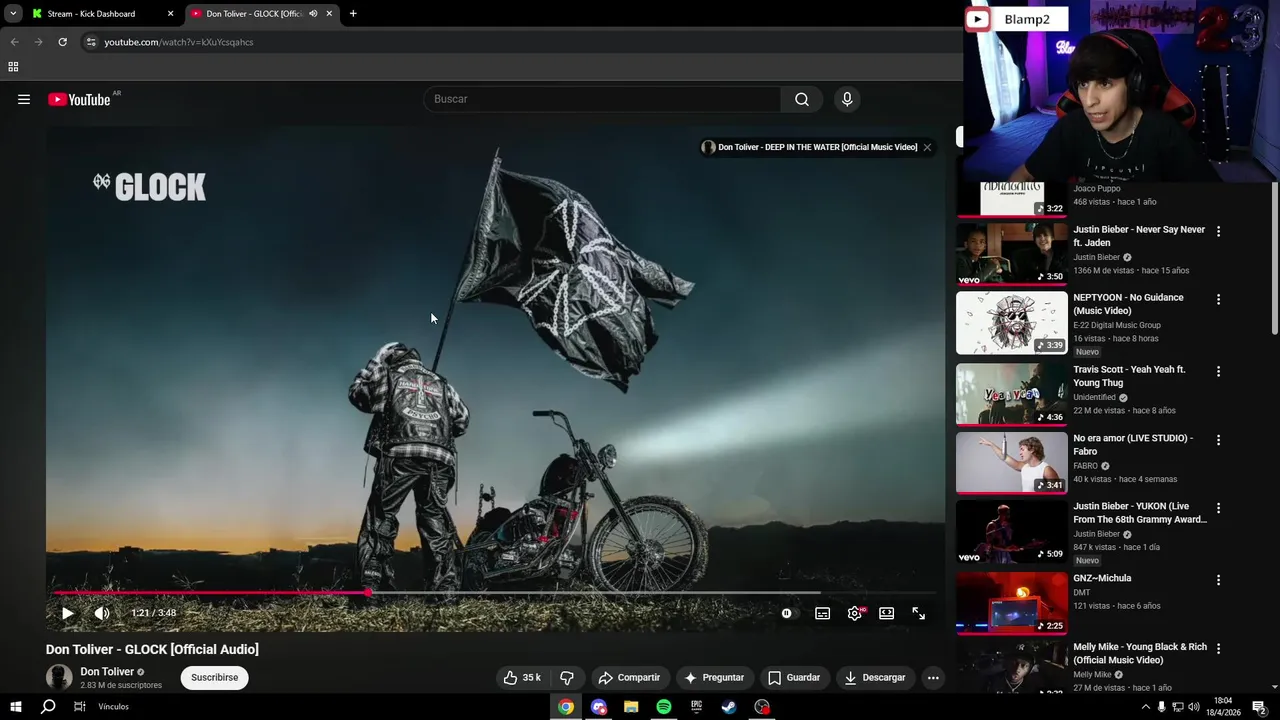Go back in browser history
The width and height of the screenshot is (1280, 720).
point(14,42)
